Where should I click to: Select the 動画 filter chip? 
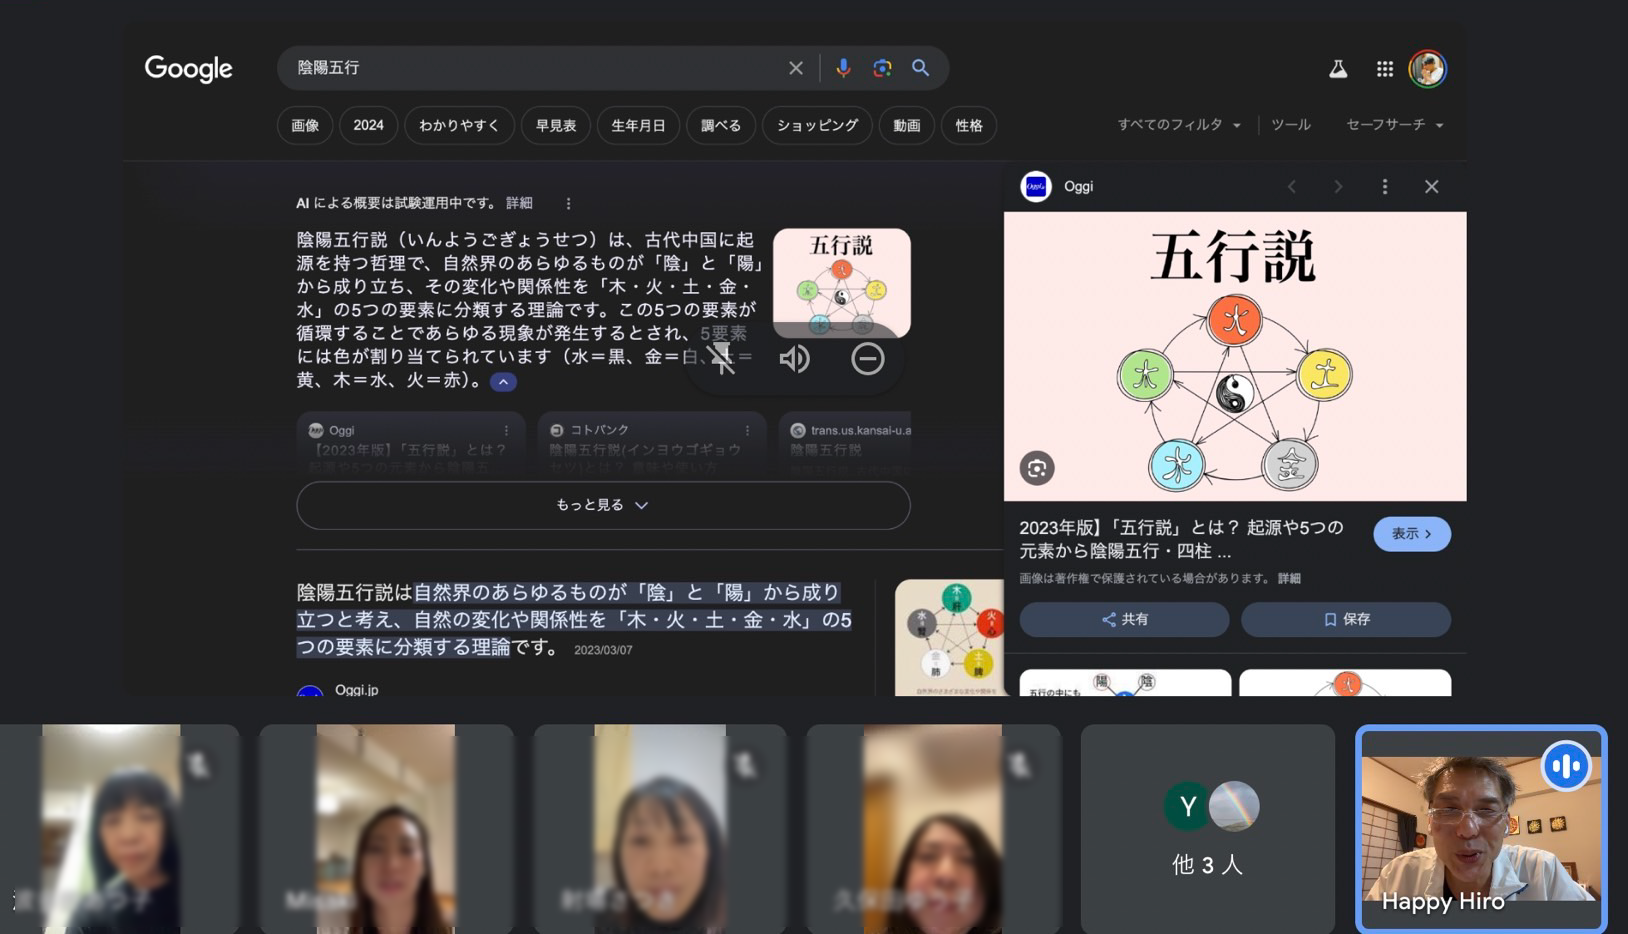(906, 125)
